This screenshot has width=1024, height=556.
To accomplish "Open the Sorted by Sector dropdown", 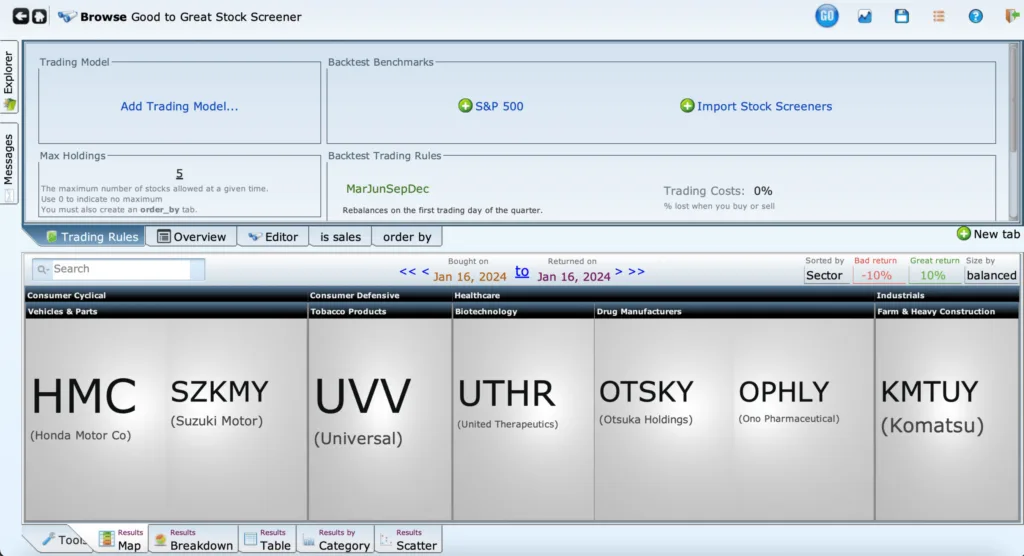I will click(x=824, y=275).
